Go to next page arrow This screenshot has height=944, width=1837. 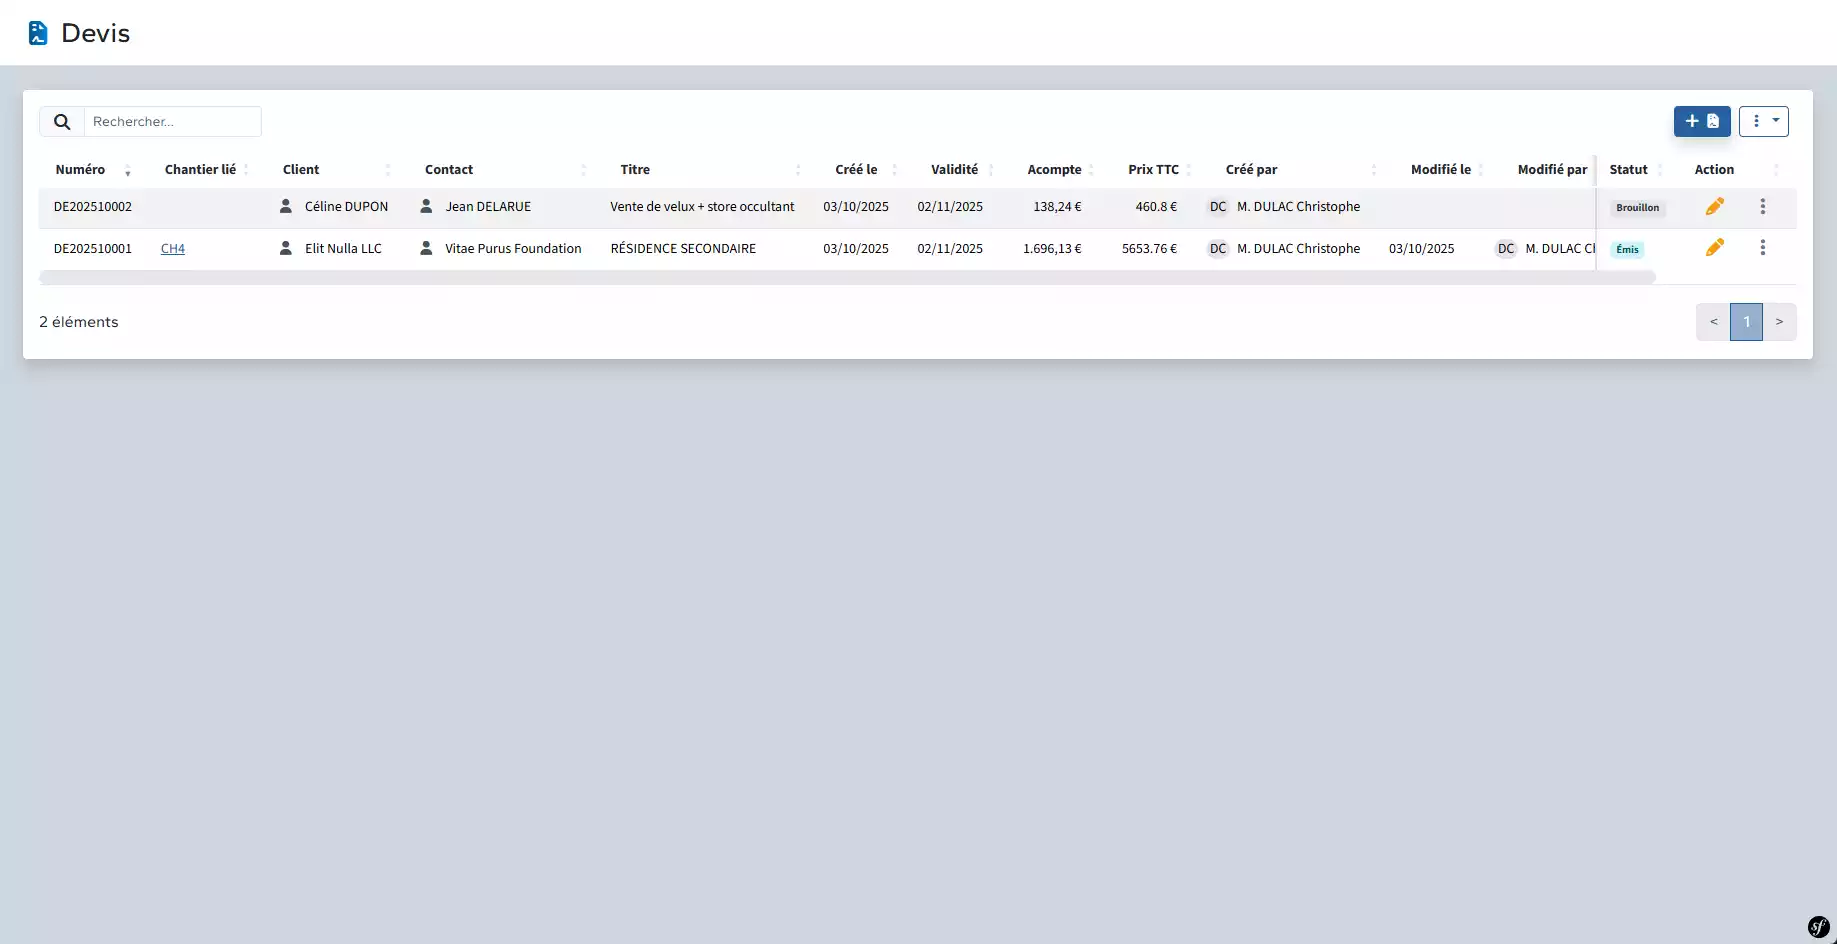(1779, 322)
